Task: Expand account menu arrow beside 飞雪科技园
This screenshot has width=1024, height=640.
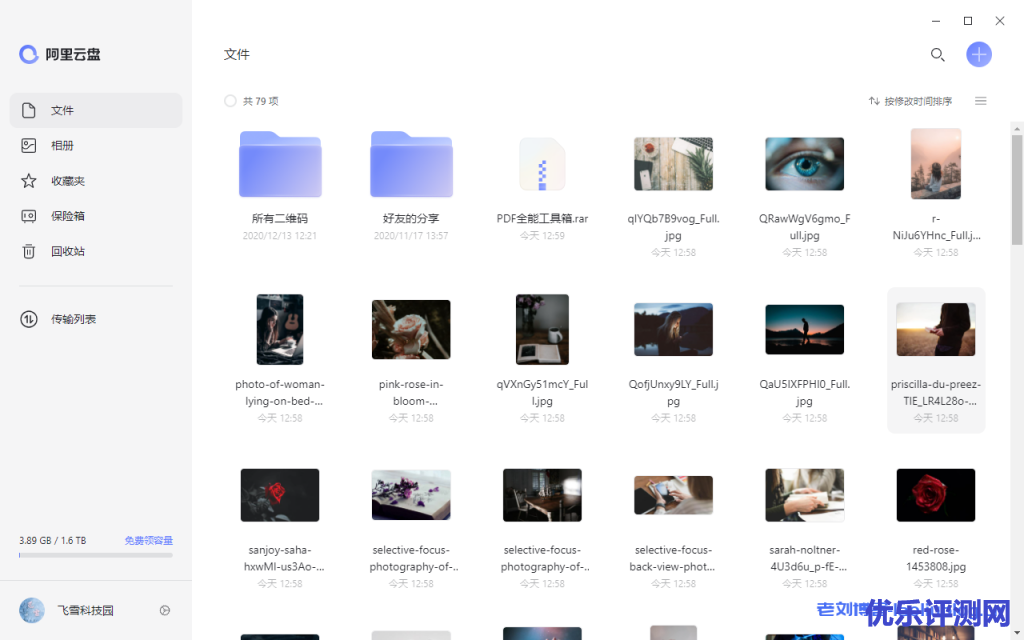Action: pos(165,610)
